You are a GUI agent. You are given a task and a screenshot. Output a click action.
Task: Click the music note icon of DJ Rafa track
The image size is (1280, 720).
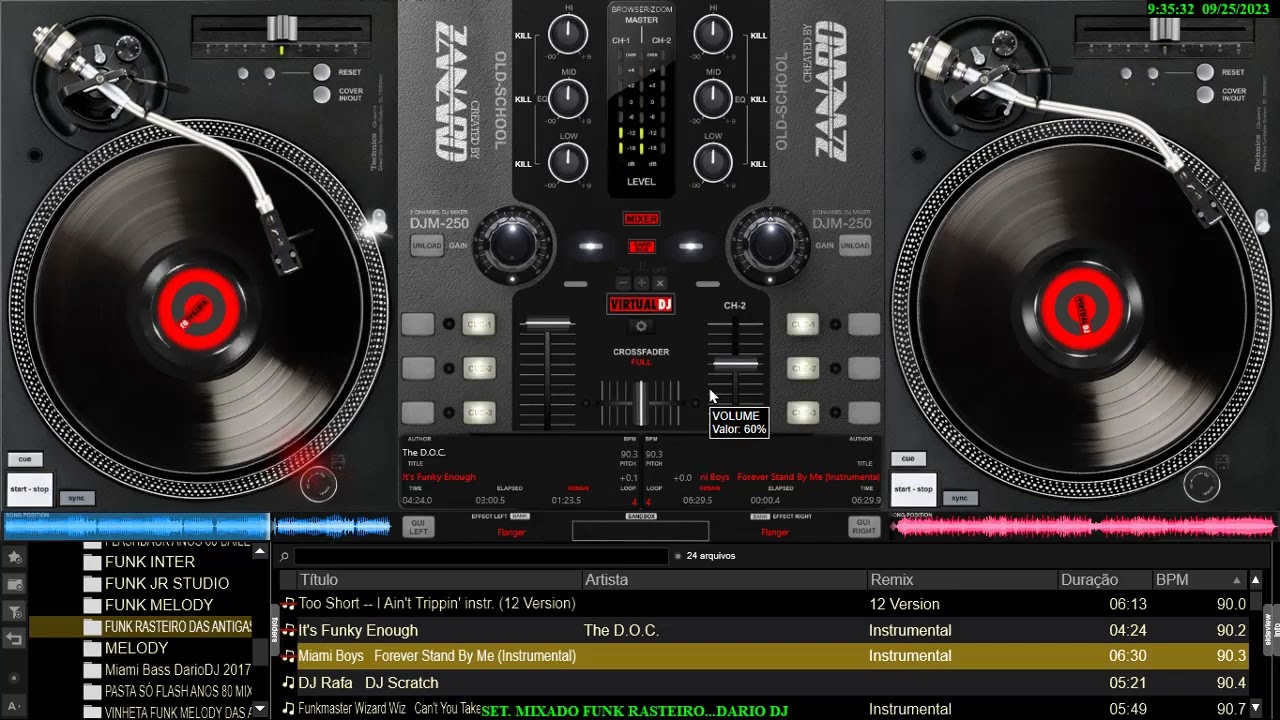pos(288,683)
